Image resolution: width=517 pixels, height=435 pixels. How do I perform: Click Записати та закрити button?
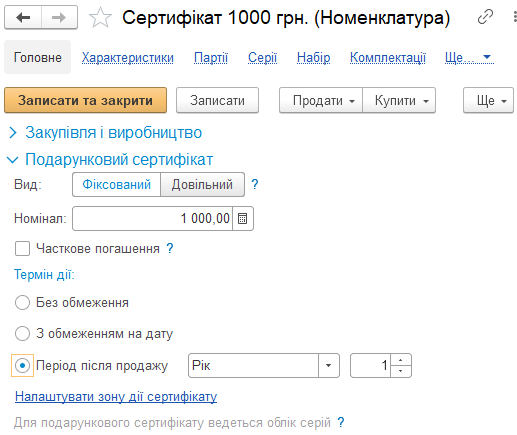point(85,100)
